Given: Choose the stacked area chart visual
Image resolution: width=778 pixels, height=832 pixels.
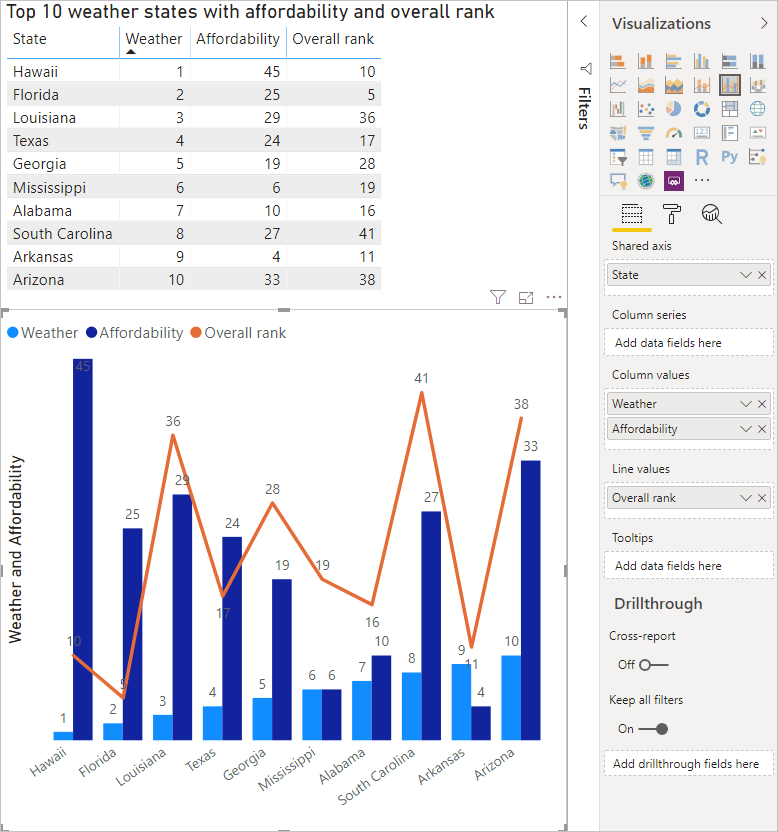Looking at the screenshot, I should click(673, 85).
